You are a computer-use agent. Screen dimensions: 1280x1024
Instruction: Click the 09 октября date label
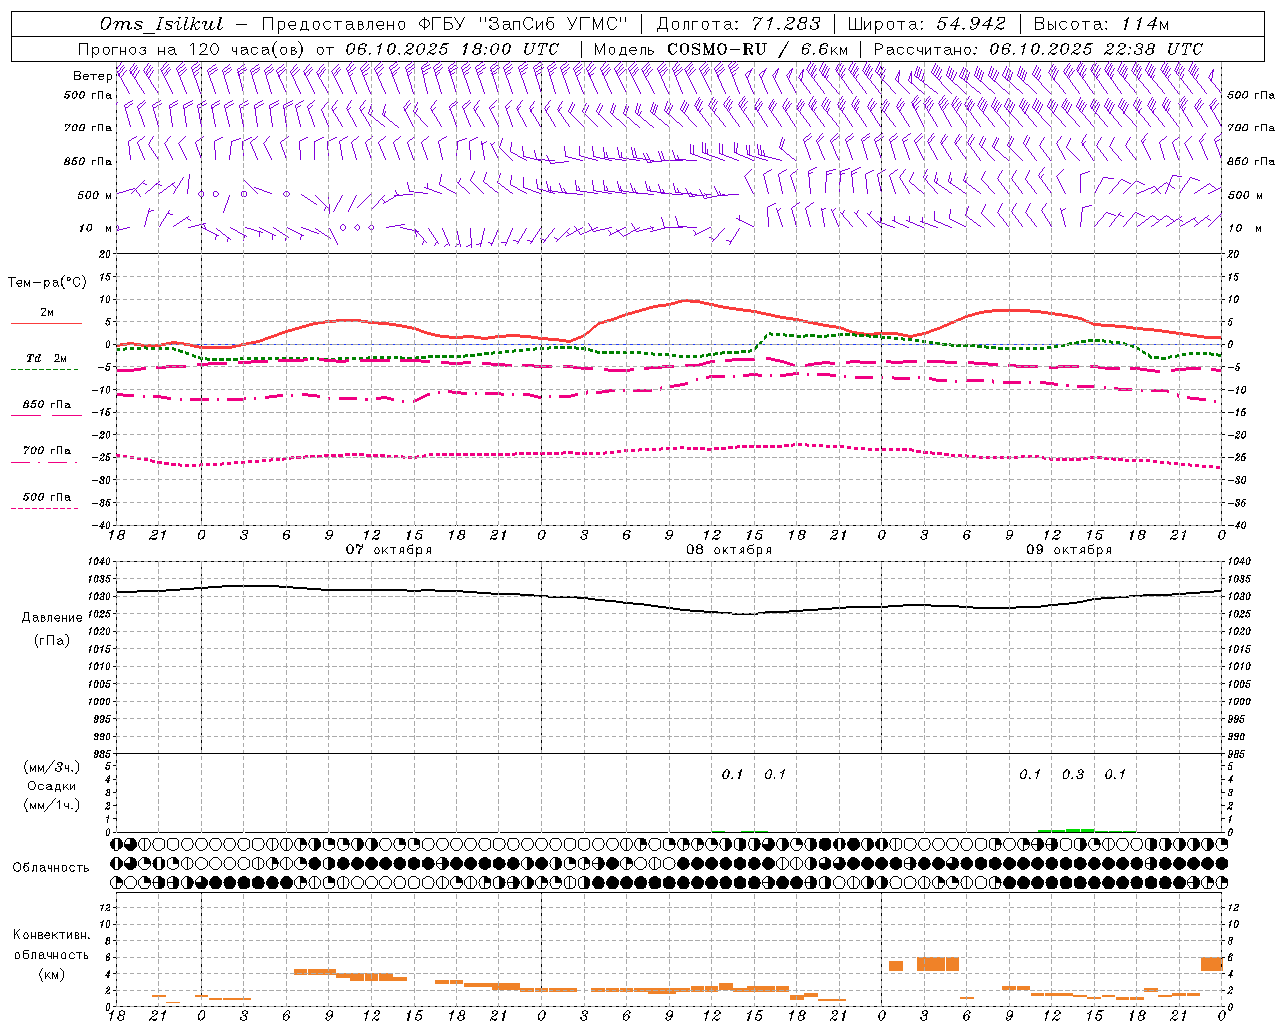pos(1069,550)
